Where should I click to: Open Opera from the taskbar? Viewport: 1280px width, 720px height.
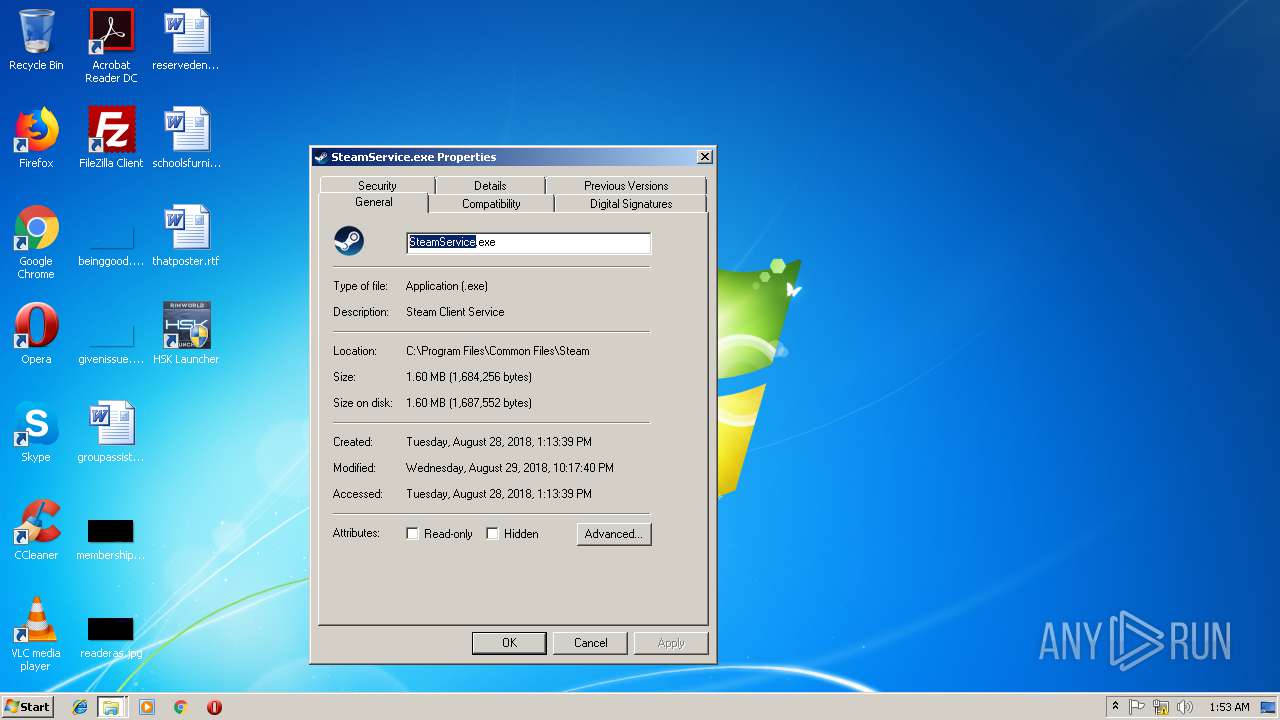click(x=214, y=707)
